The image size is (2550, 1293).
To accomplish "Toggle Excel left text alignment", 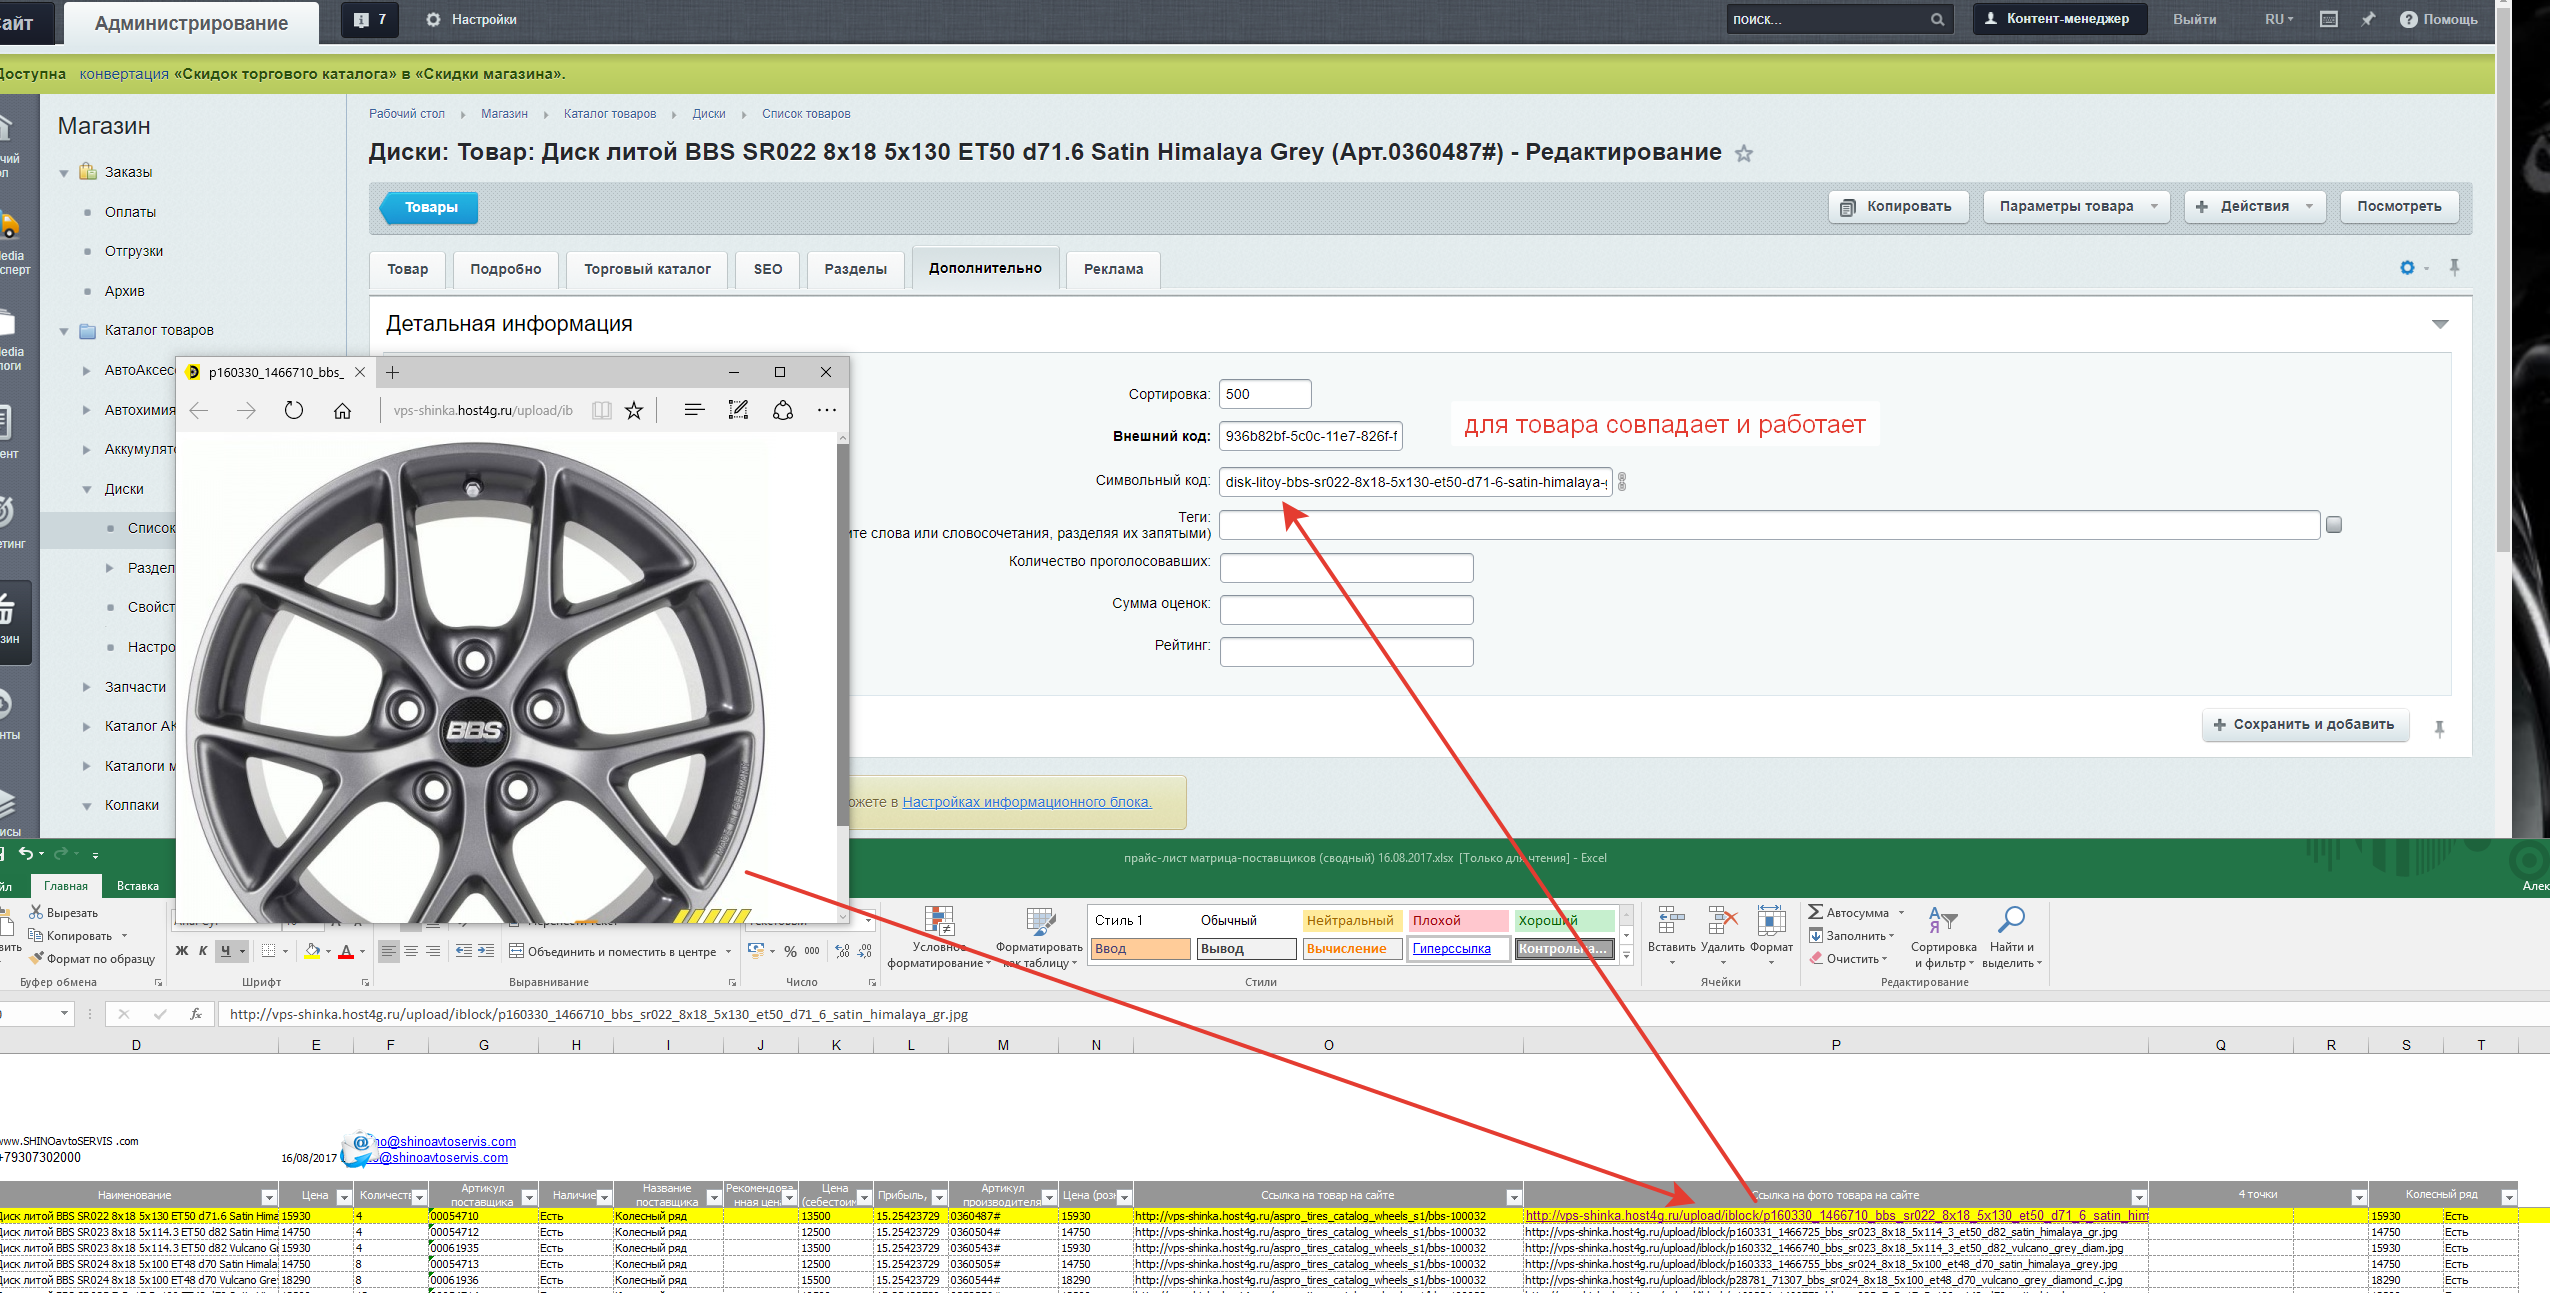I will 389,951.
